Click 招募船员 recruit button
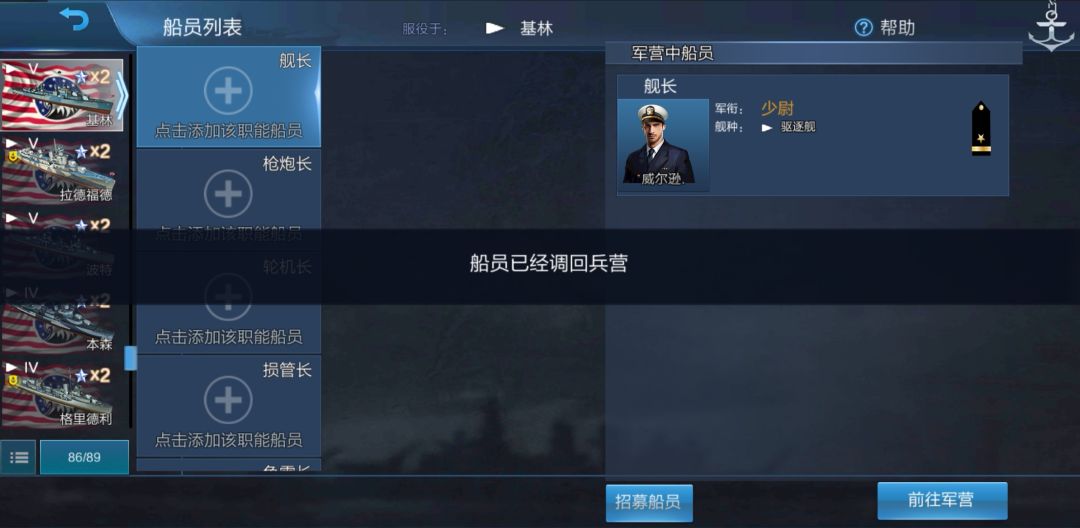The image size is (1080, 528). (649, 503)
